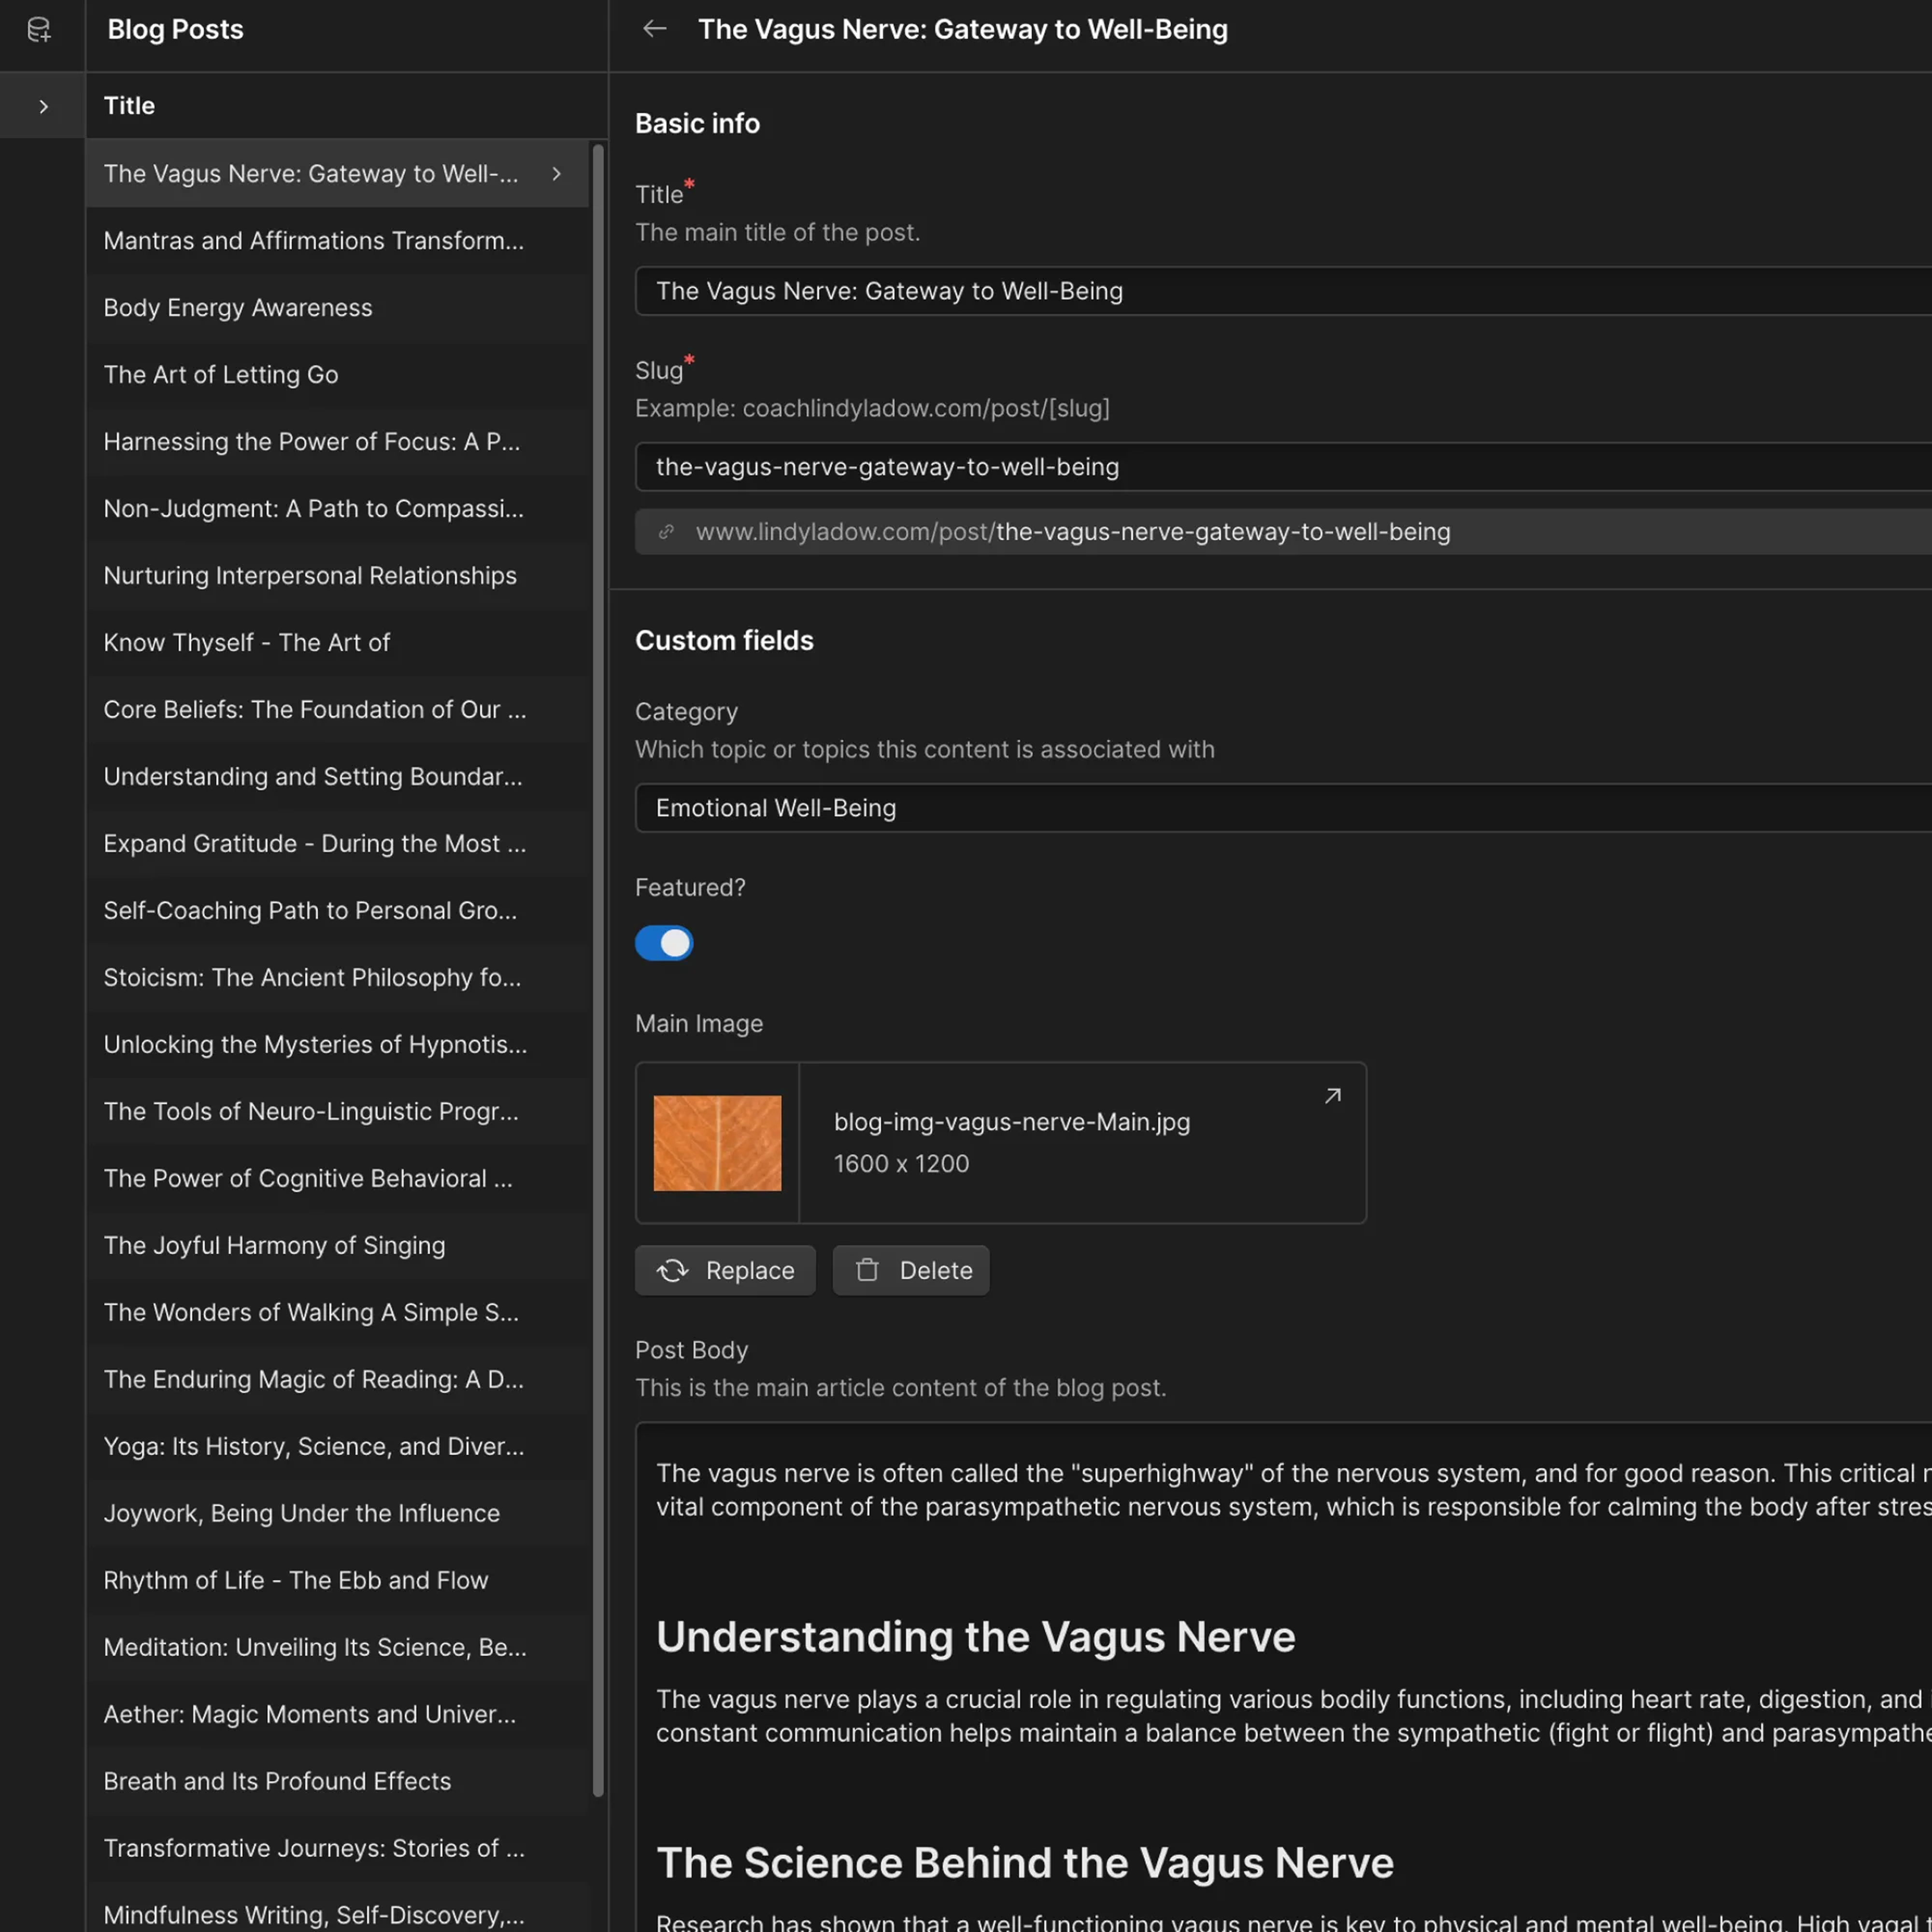Viewport: 1932px width, 1932px height.
Task: Click blog-img-vagus-nerve-Main.jpg filename
Action: click(x=1012, y=1122)
